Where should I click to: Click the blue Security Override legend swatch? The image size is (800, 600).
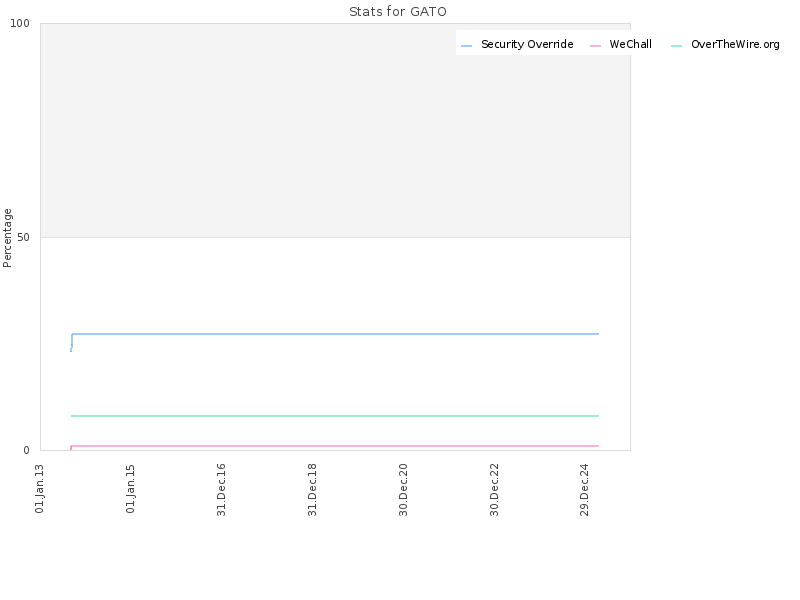(x=466, y=46)
